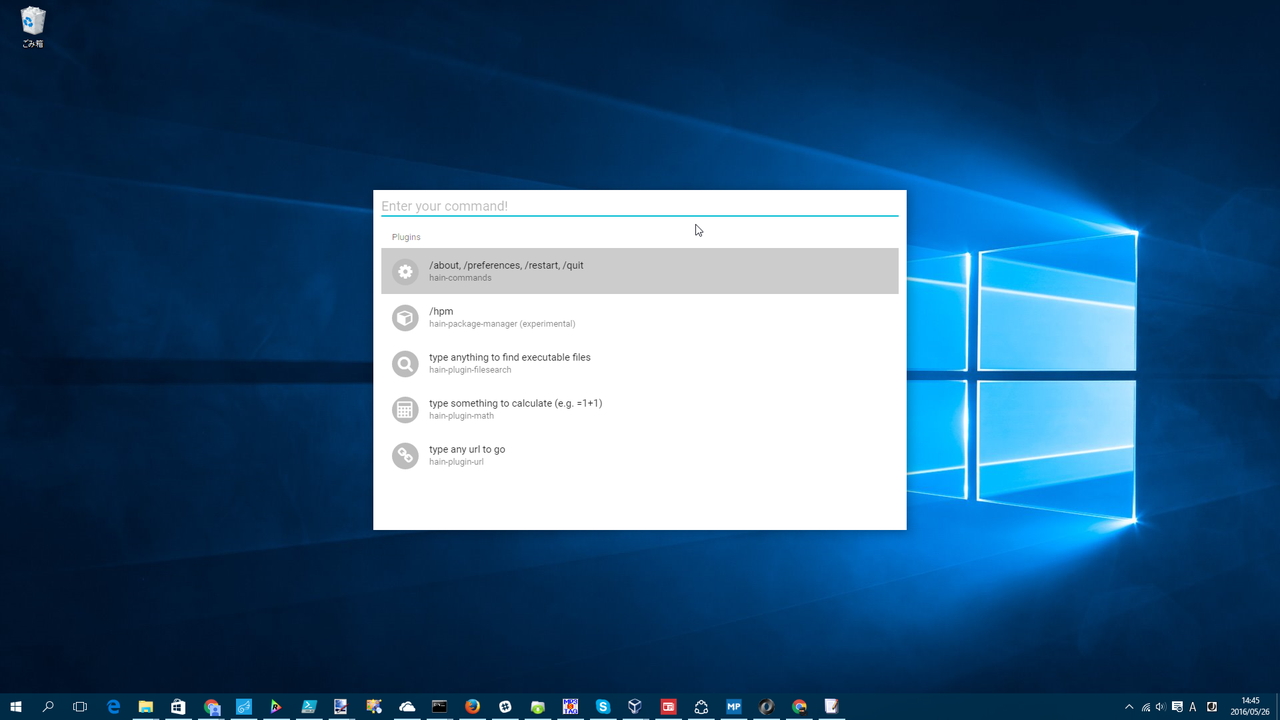Open the volume control in system tray

[x=1160, y=707]
